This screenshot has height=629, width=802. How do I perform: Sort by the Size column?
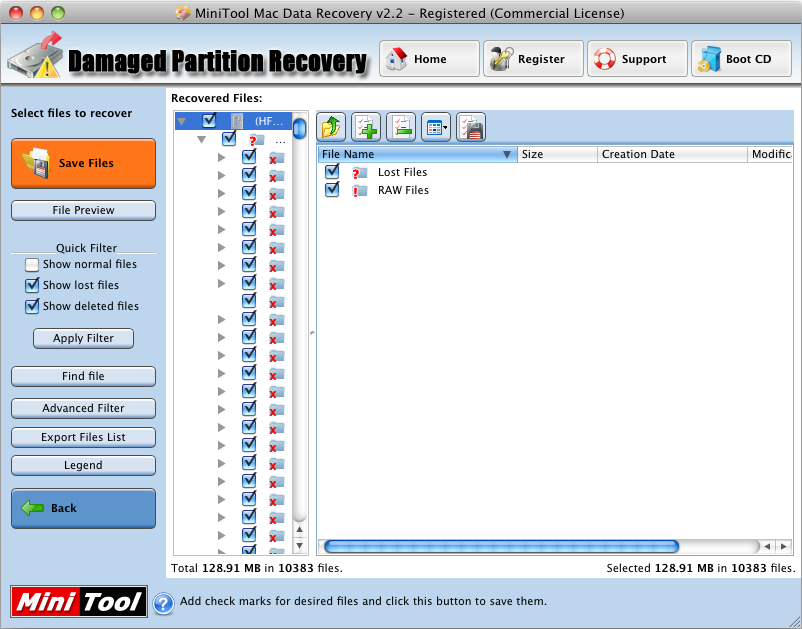click(x=558, y=154)
